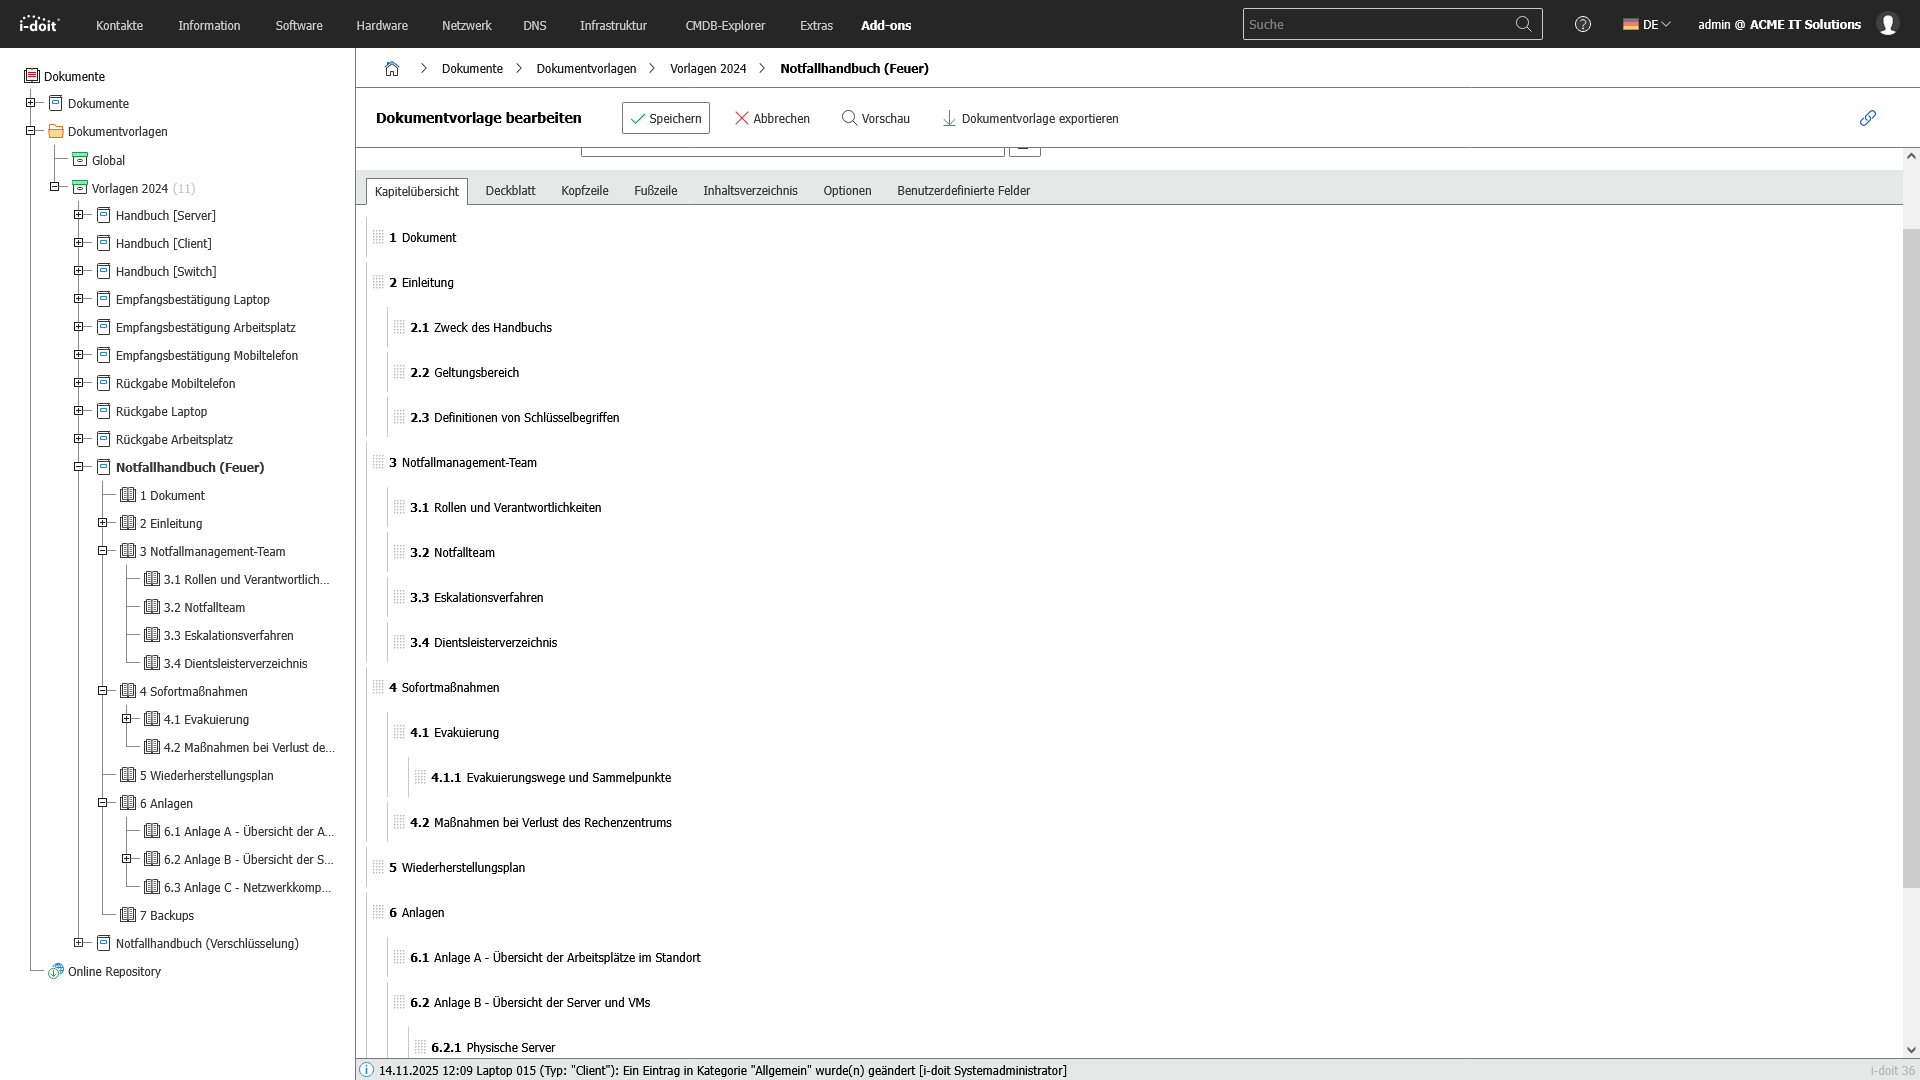Click the i-doit logo

coord(40,24)
